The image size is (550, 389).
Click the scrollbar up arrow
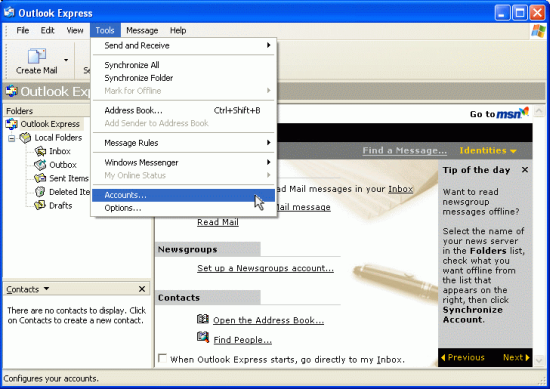pos(539,112)
